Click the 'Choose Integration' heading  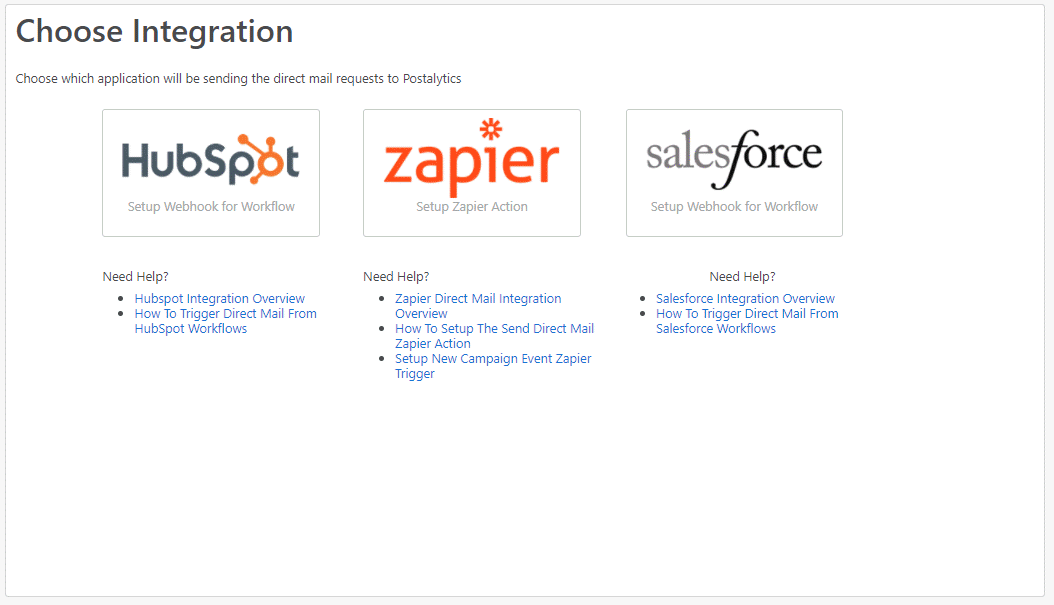[154, 32]
